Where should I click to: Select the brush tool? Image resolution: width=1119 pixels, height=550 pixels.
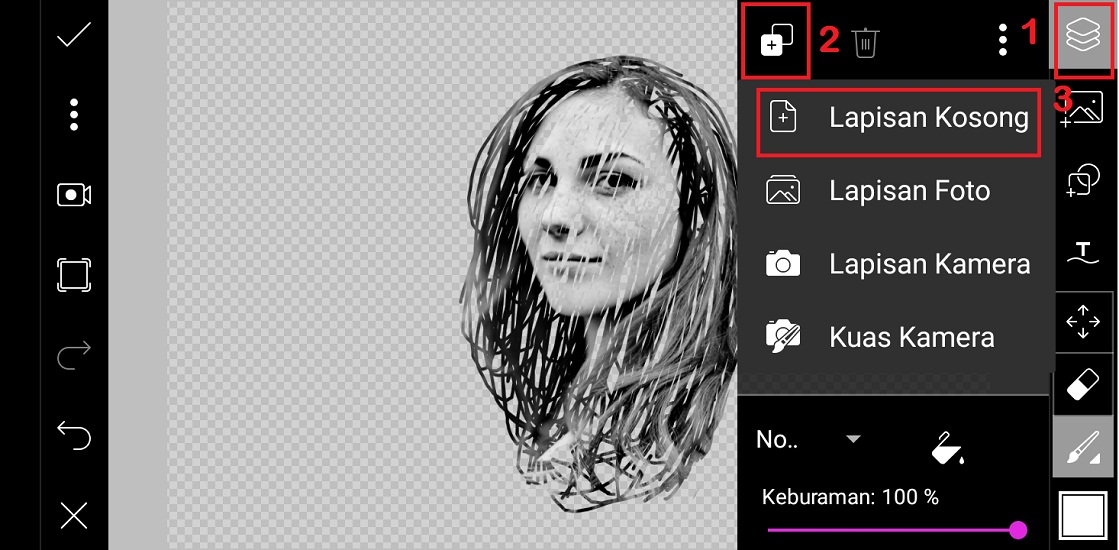point(1083,448)
